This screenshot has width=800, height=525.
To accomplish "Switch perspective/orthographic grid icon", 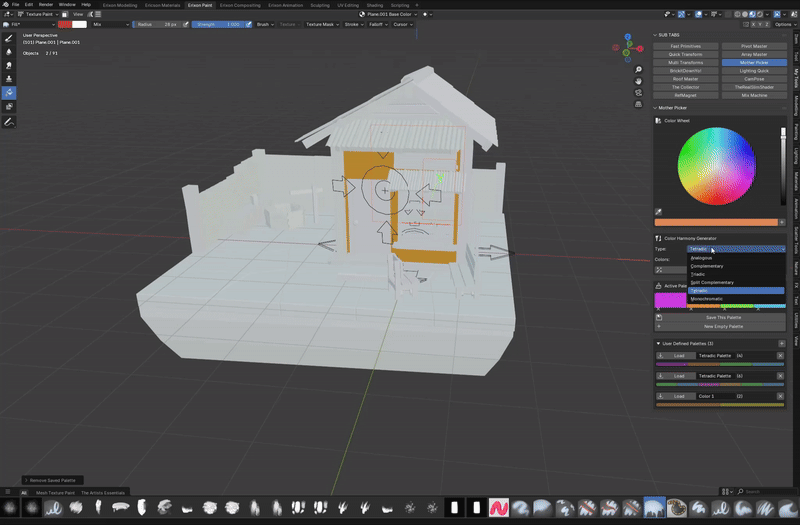I will [x=638, y=105].
